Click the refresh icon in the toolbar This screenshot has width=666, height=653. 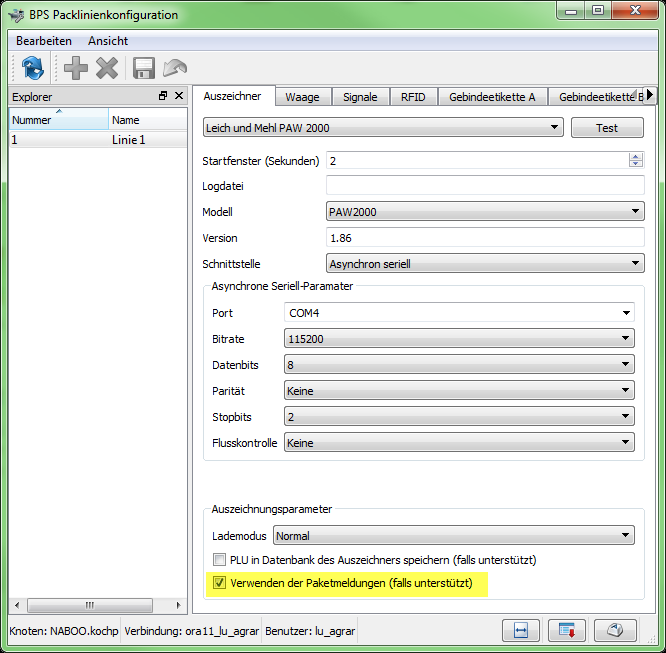click(32, 68)
